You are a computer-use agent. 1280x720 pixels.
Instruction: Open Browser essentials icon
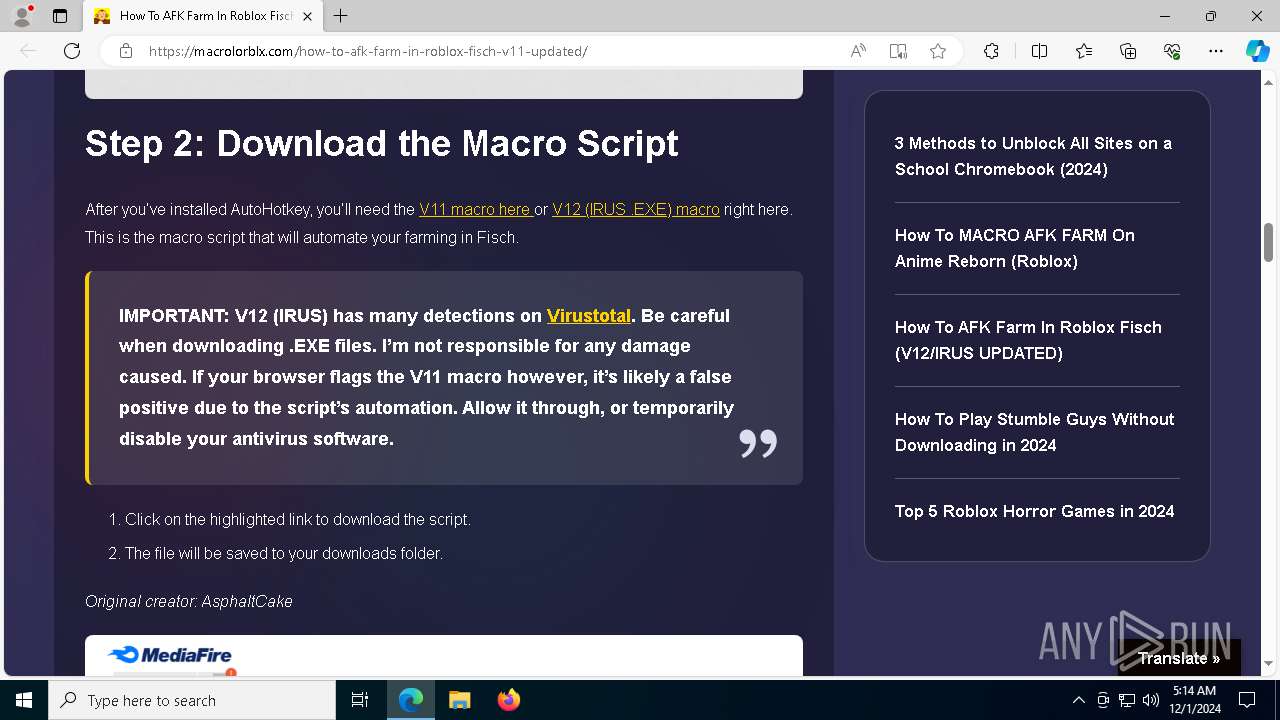[x=1172, y=51]
